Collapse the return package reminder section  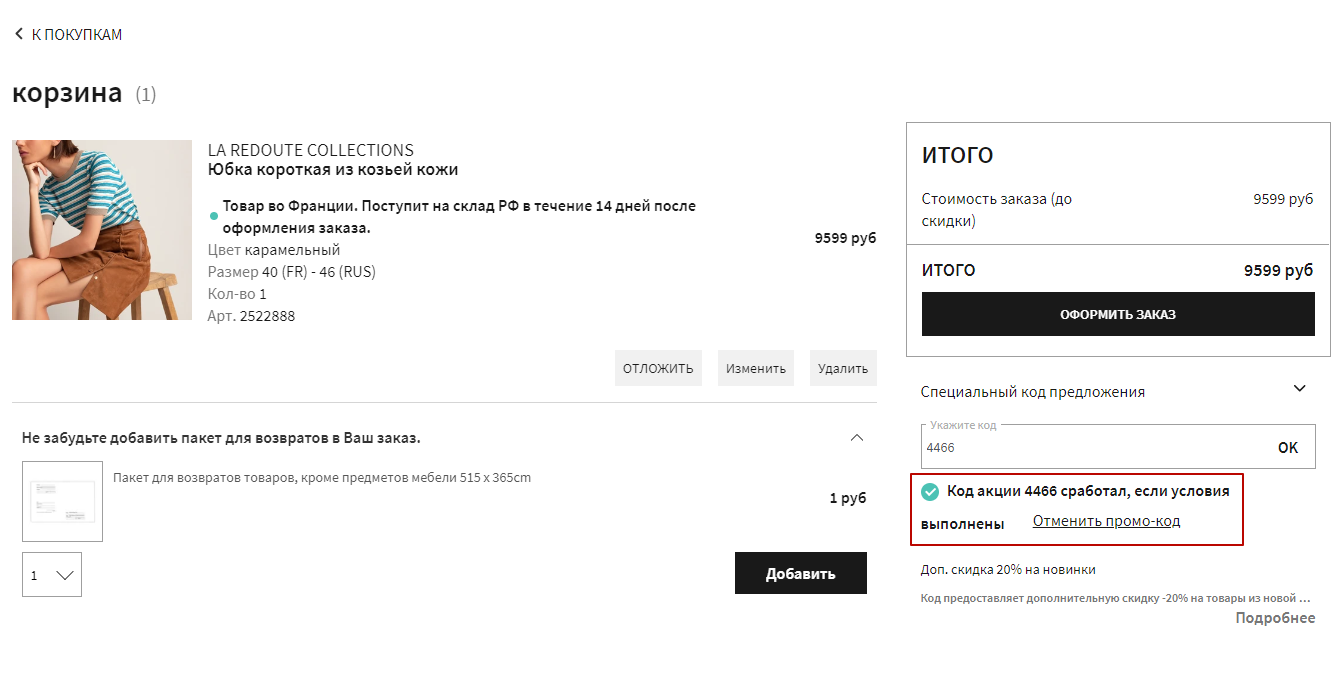pyautogui.click(x=856, y=438)
